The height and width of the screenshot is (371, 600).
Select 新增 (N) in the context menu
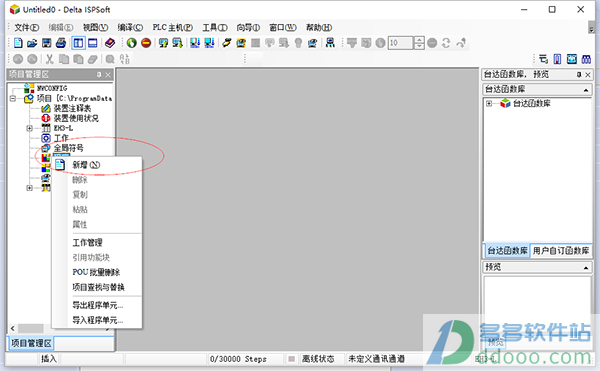(x=86, y=165)
